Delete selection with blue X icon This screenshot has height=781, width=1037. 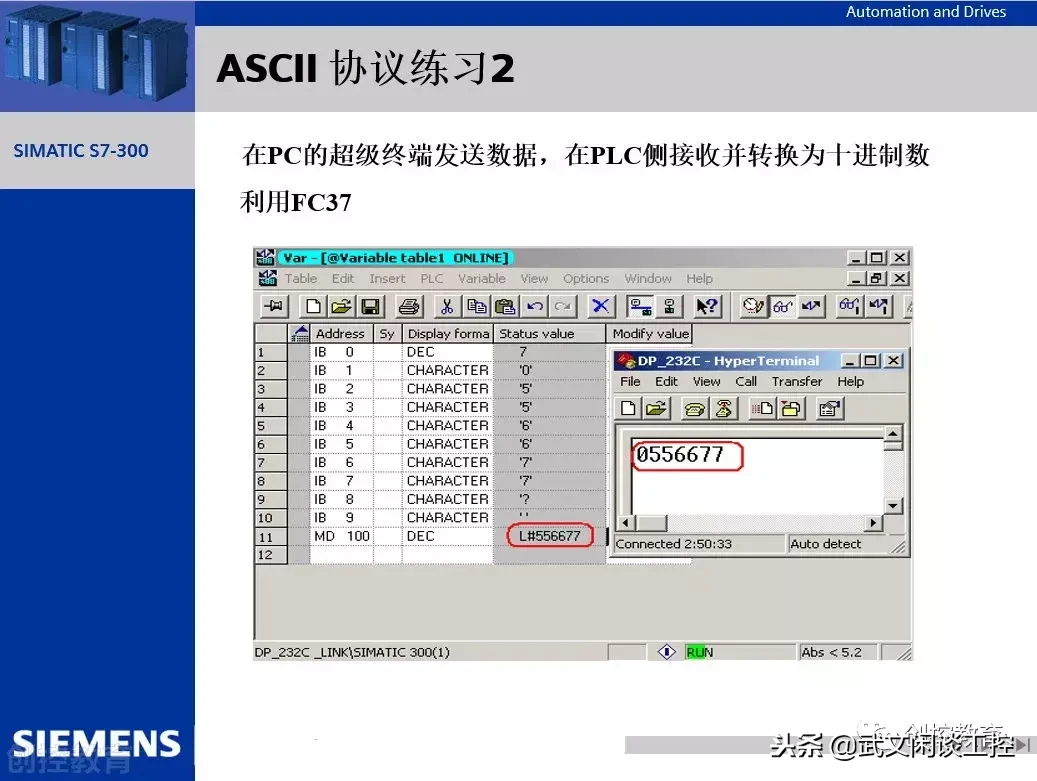(x=601, y=306)
